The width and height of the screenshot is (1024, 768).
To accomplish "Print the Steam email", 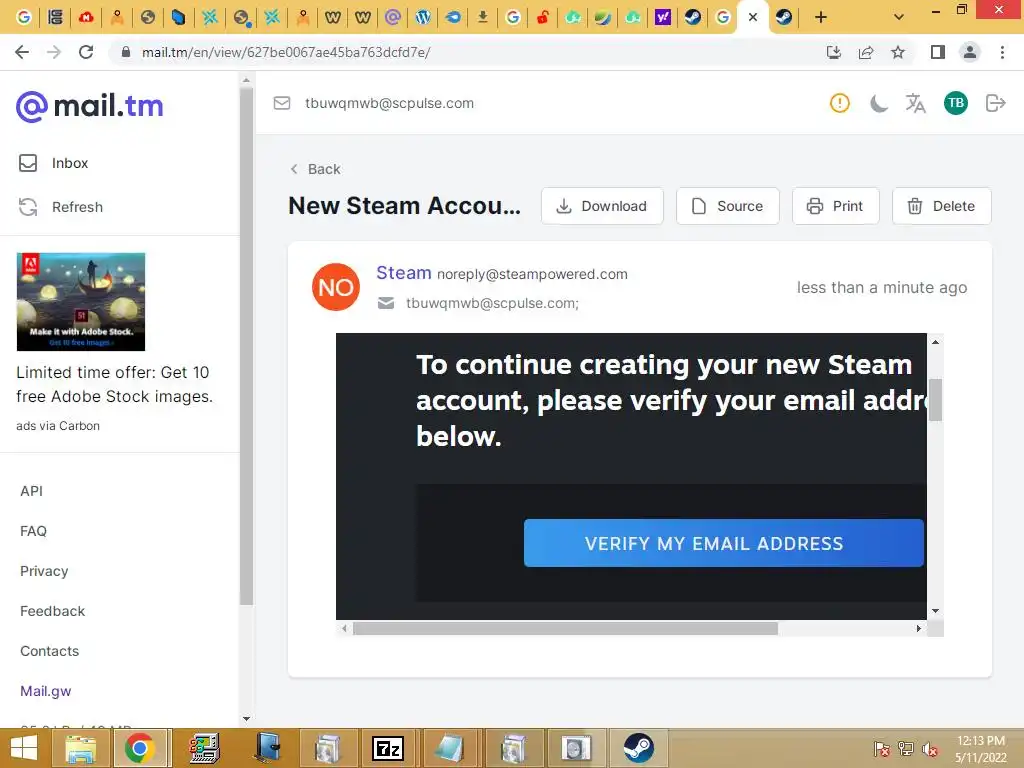I will (x=836, y=206).
